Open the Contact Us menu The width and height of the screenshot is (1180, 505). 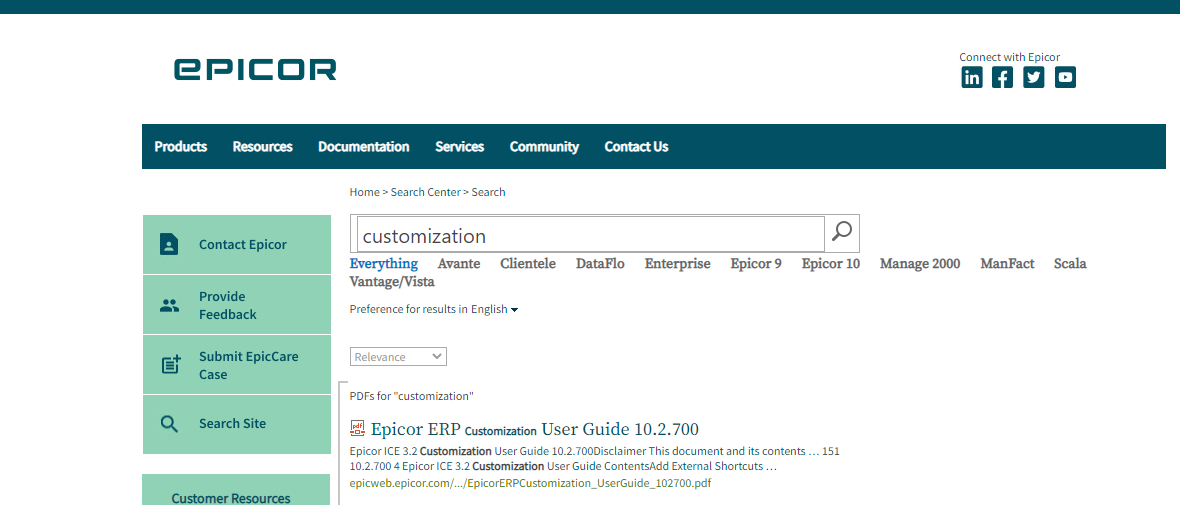(636, 147)
